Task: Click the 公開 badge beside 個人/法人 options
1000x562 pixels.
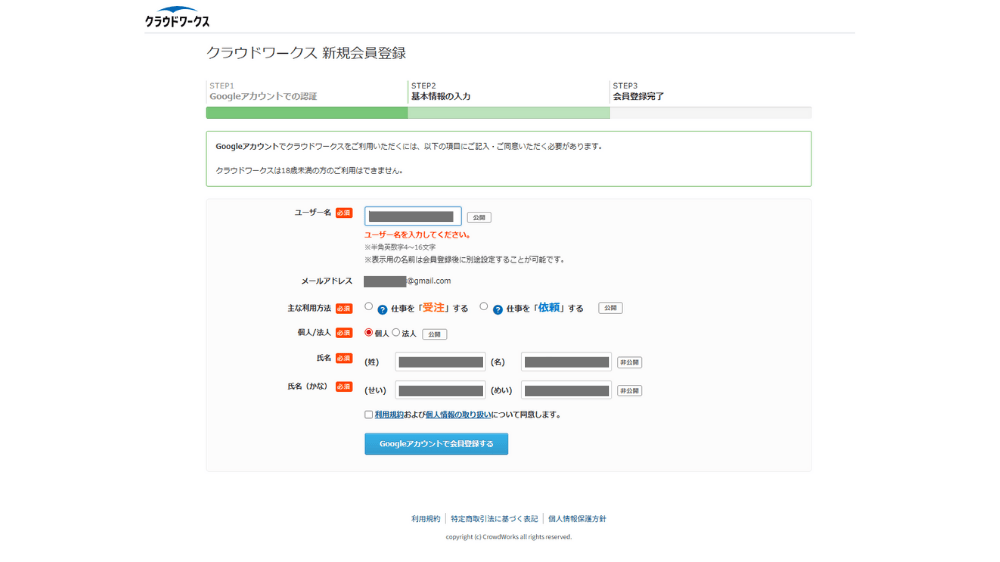Action: [x=434, y=334]
